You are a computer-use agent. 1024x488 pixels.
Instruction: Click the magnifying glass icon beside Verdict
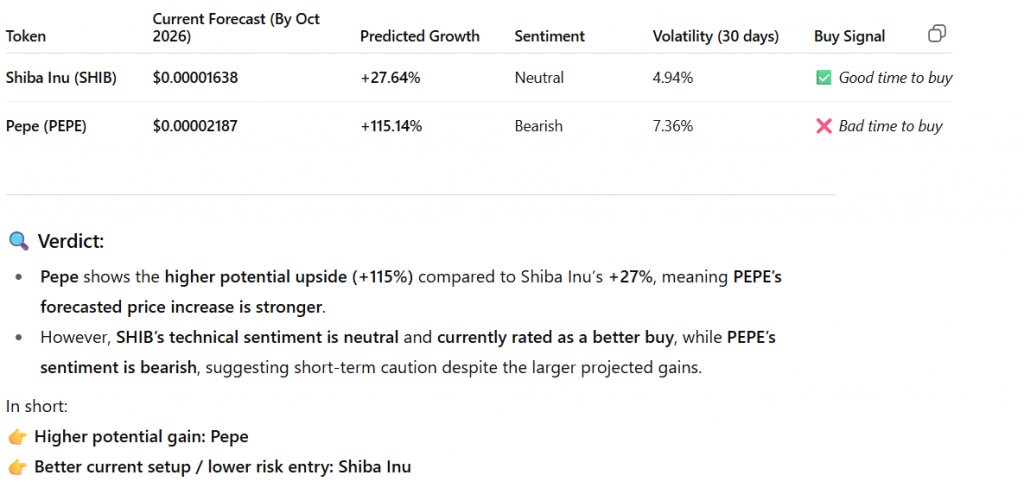tap(18, 241)
